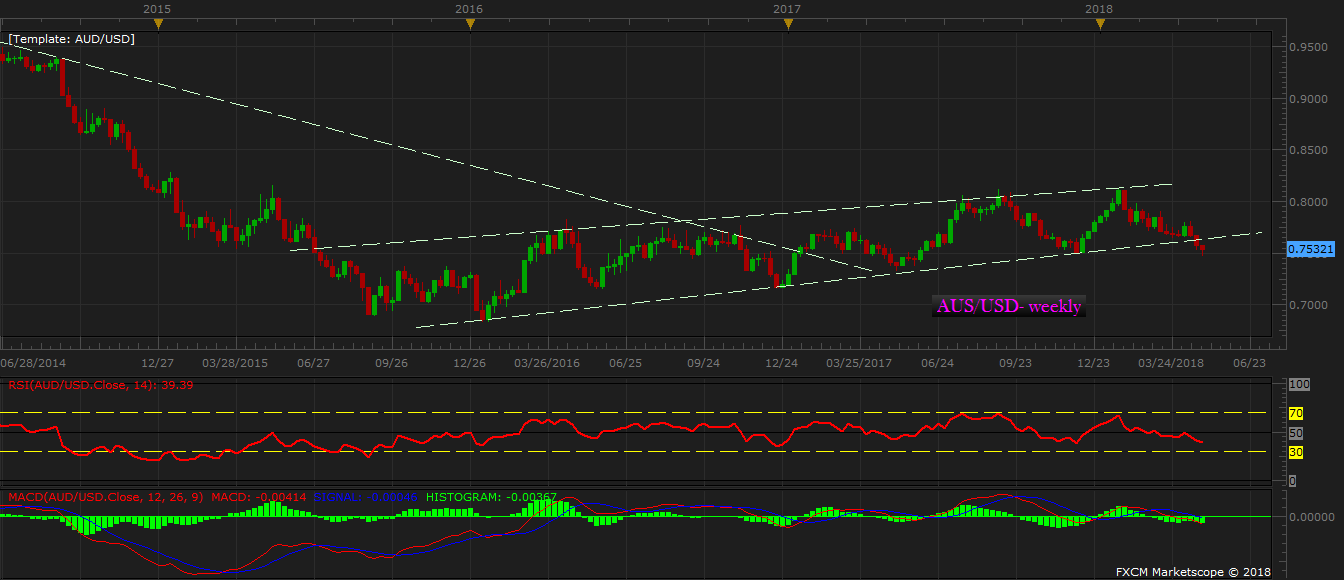This screenshot has height=580, width=1344.
Task: Click the MACD 0.00000 axis value
Action: click(1310, 517)
